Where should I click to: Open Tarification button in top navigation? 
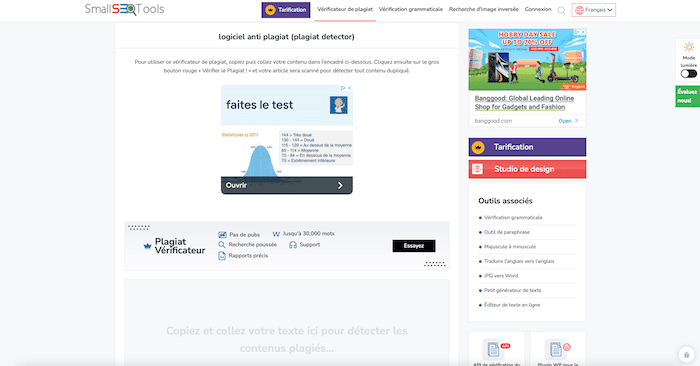286,10
